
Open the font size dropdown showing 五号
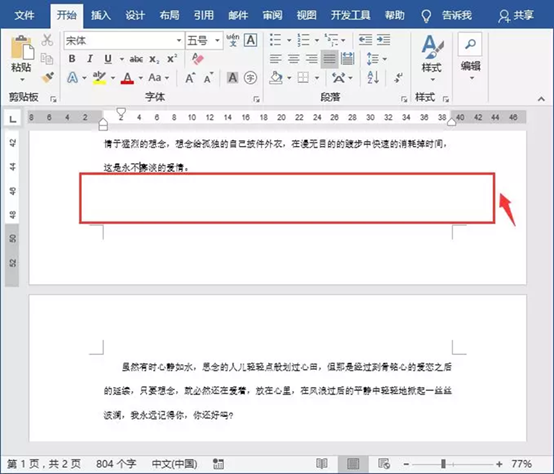pyautogui.click(x=204, y=40)
